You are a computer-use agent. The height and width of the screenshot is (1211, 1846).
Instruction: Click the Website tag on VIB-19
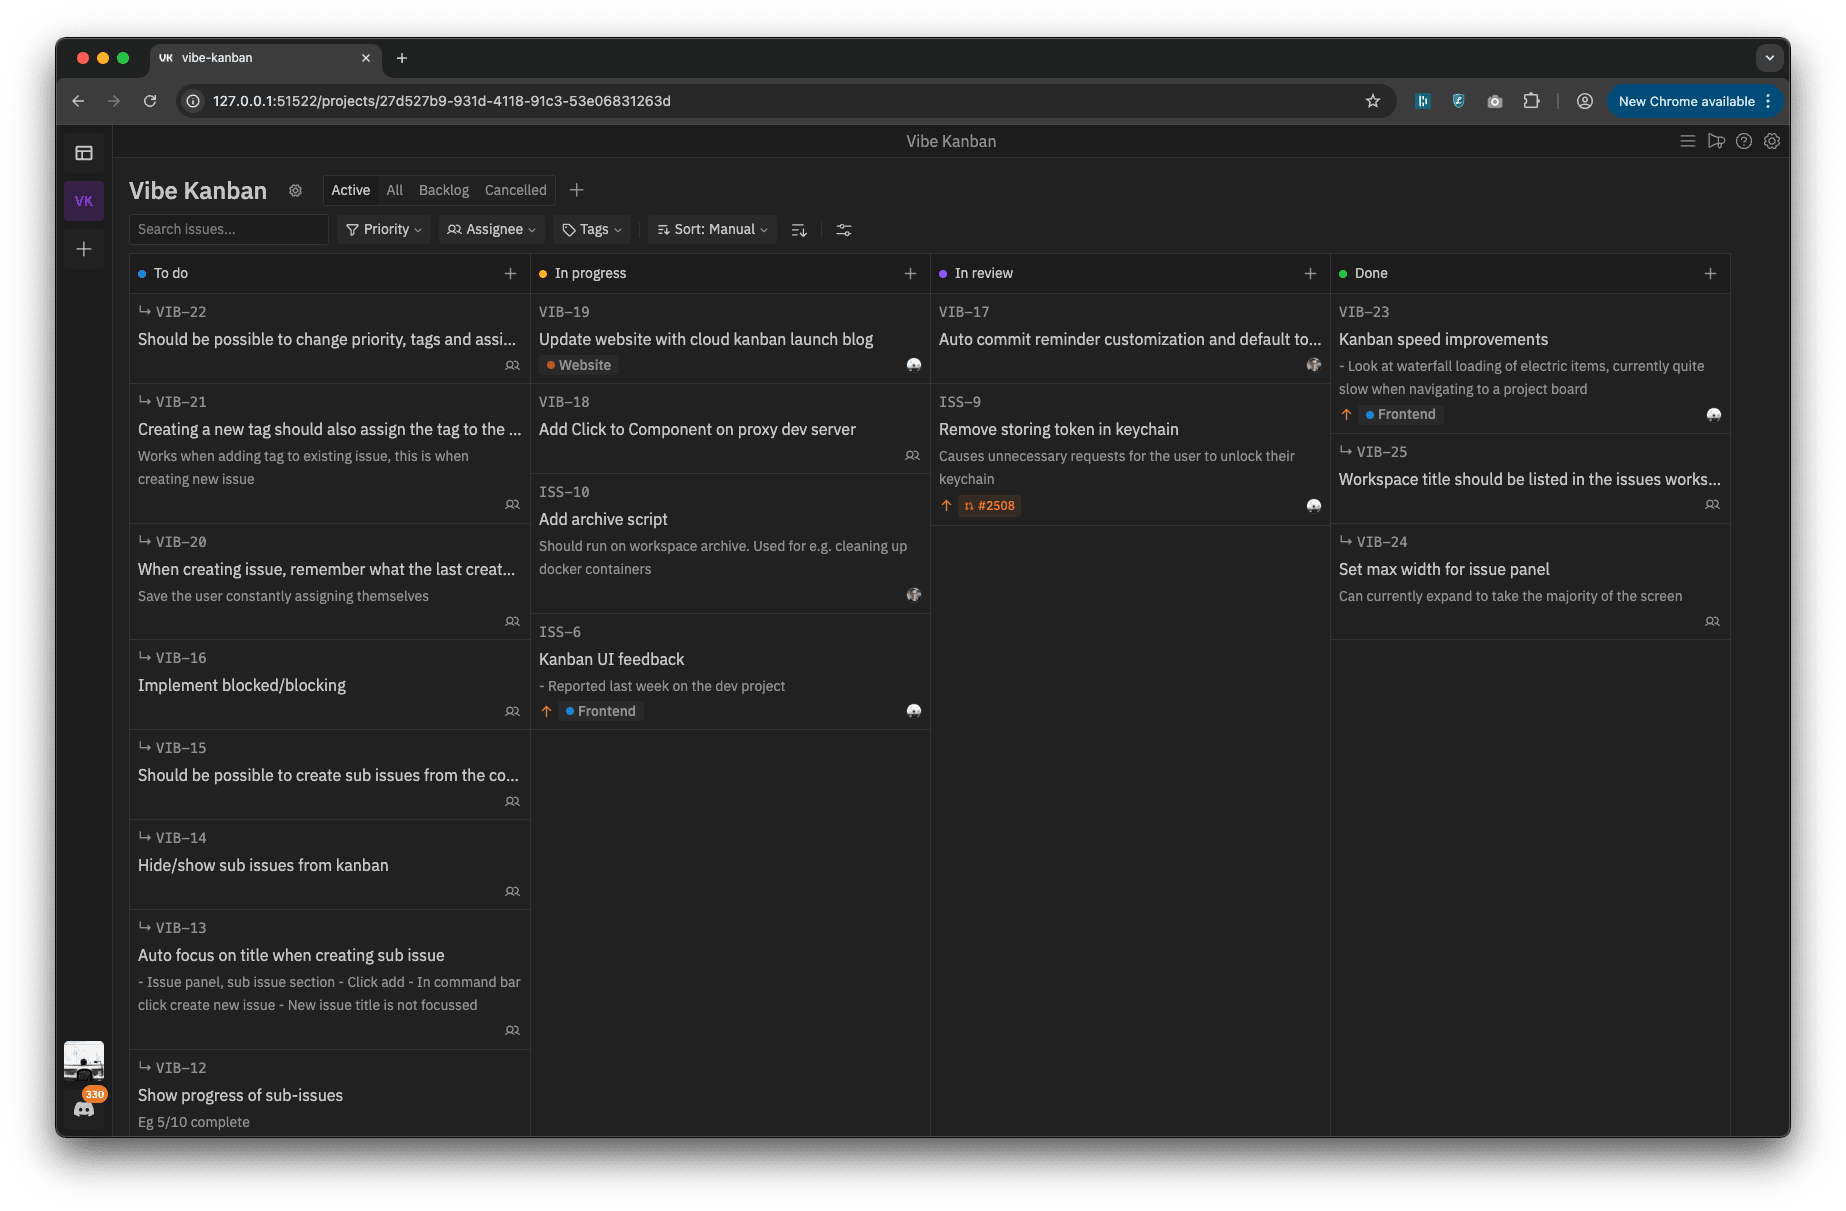pyautogui.click(x=579, y=366)
